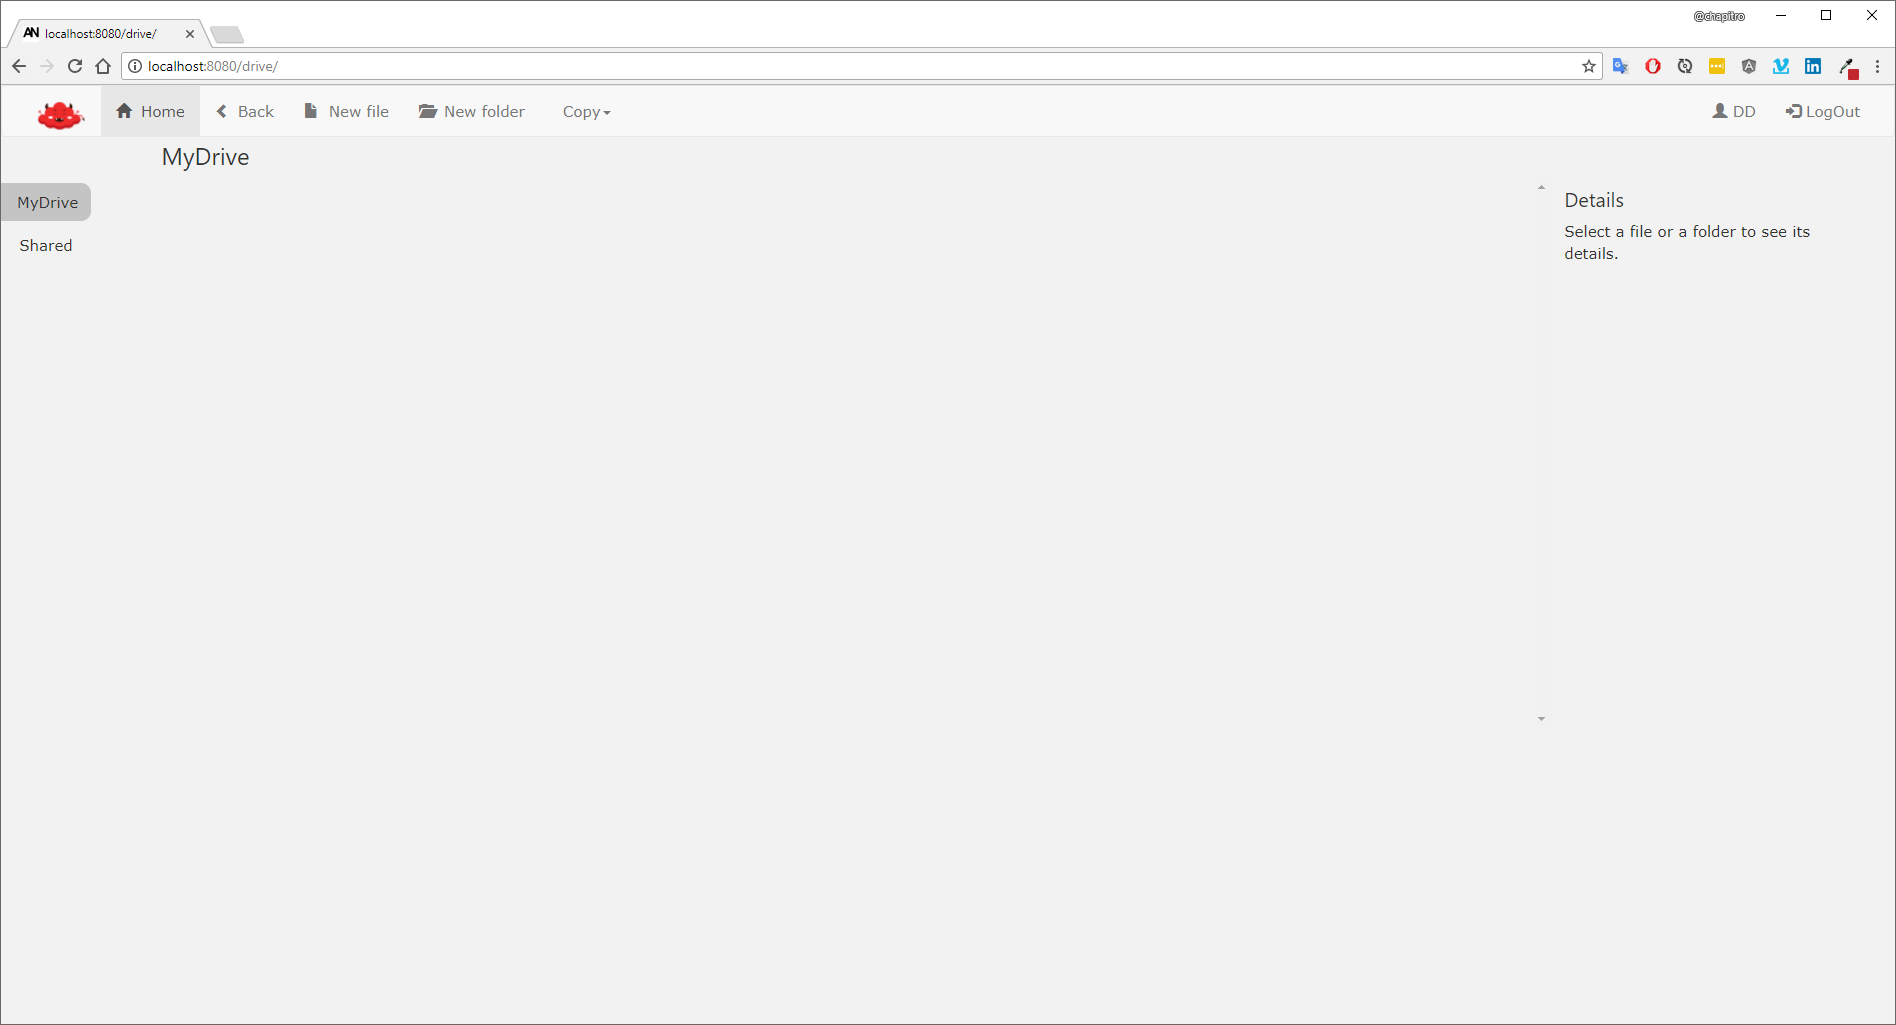The image size is (1896, 1025).
Task: Open Shared in the sidebar
Action: coord(46,245)
